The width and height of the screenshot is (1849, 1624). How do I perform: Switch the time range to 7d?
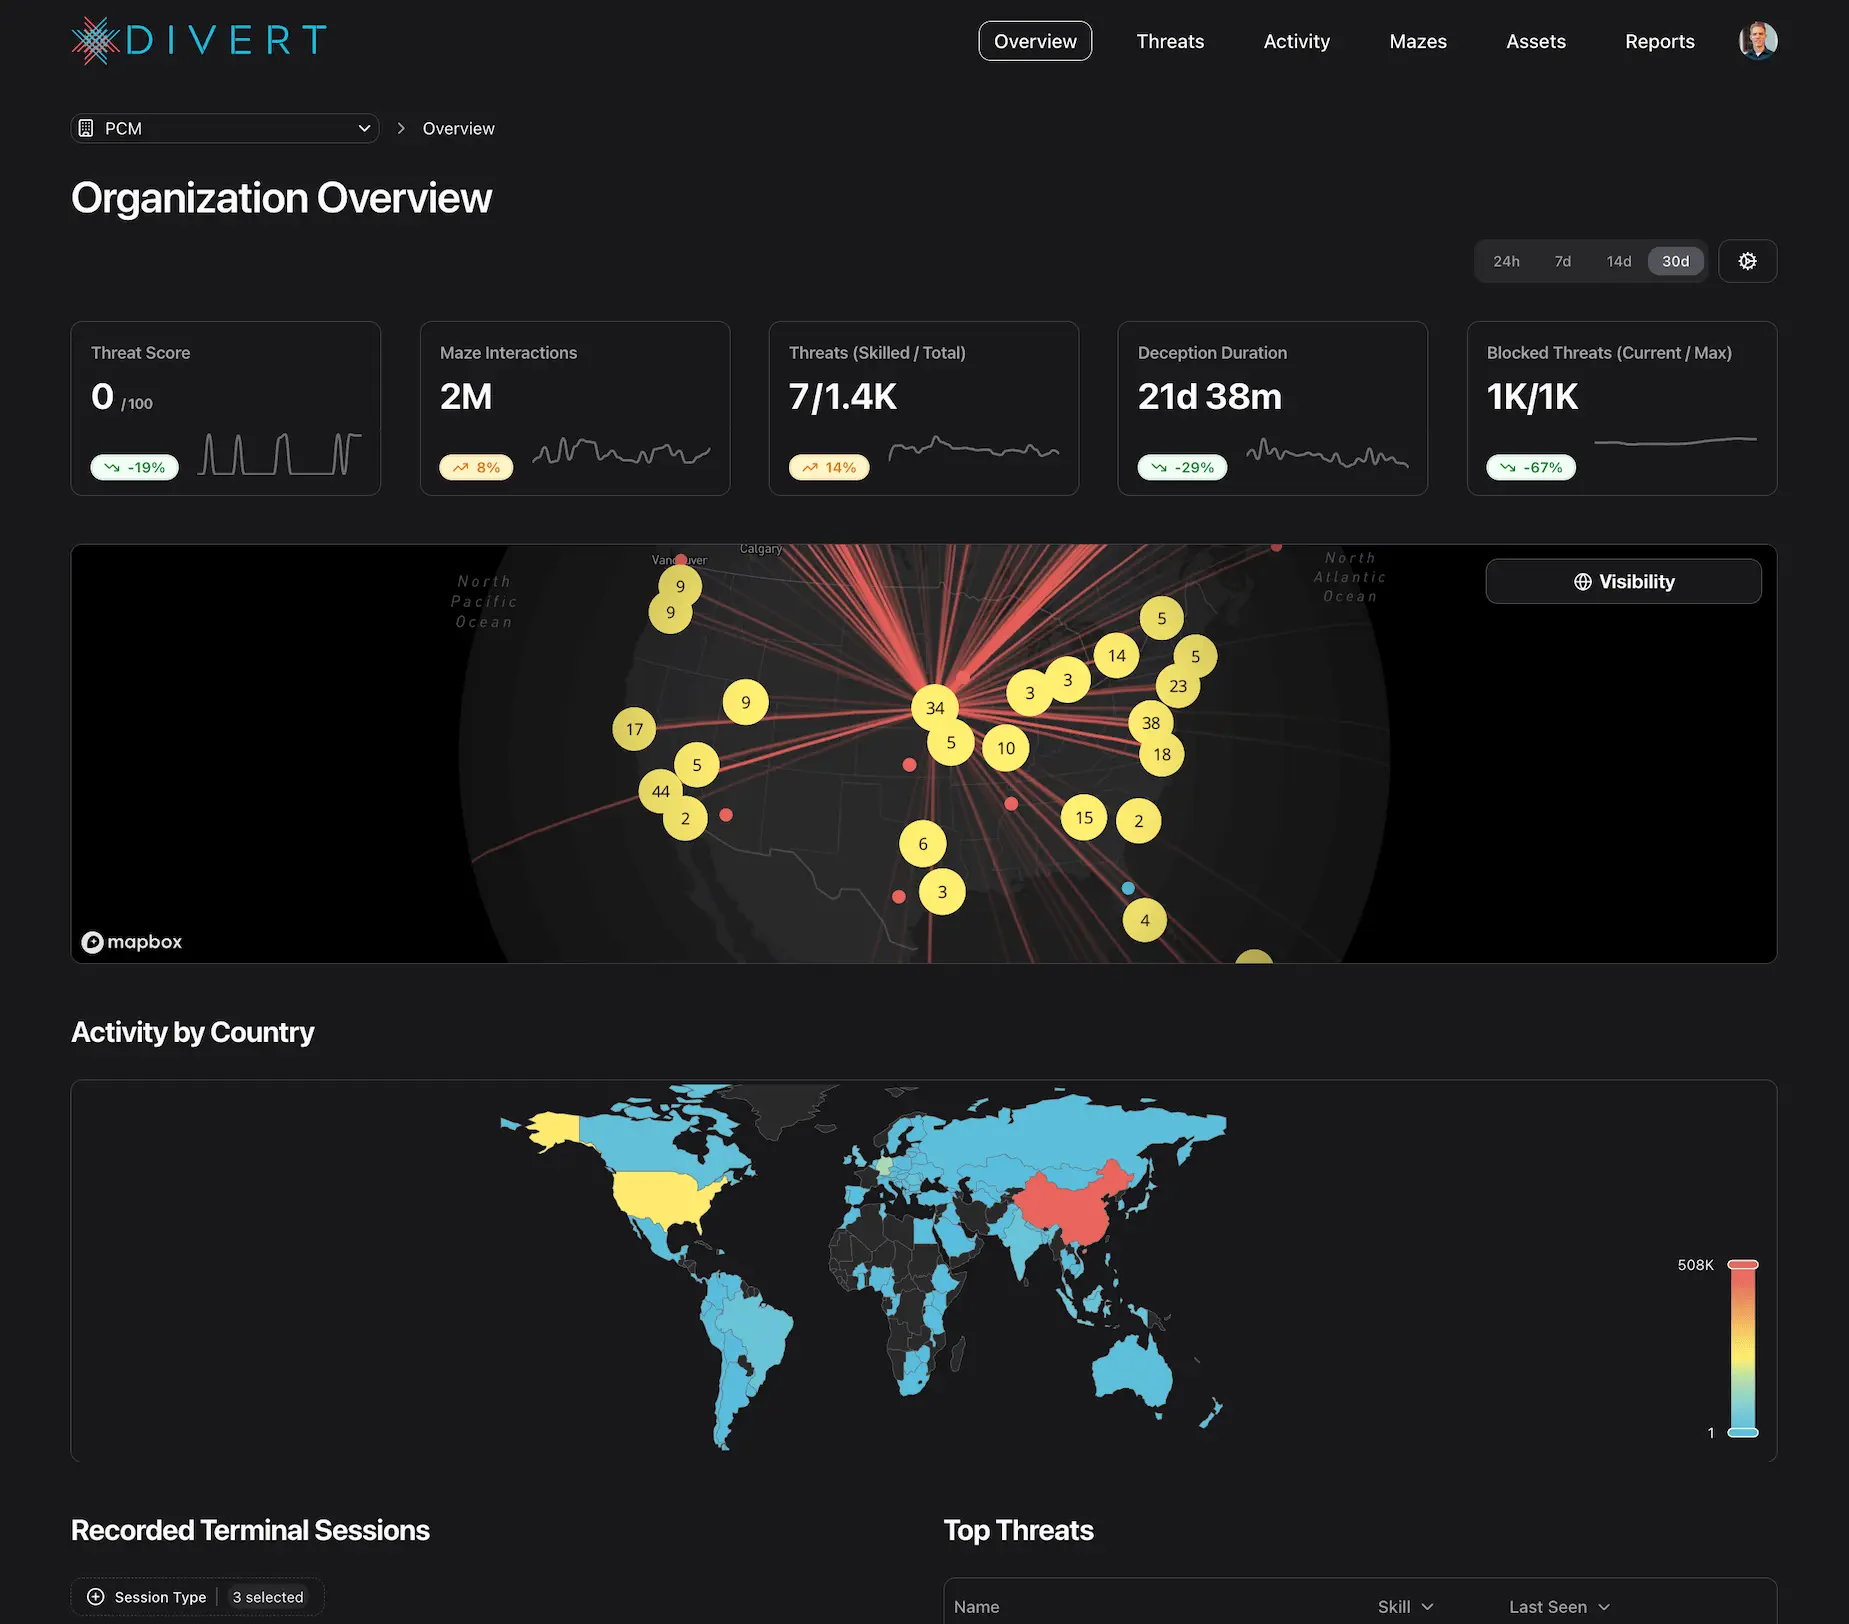click(x=1562, y=261)
